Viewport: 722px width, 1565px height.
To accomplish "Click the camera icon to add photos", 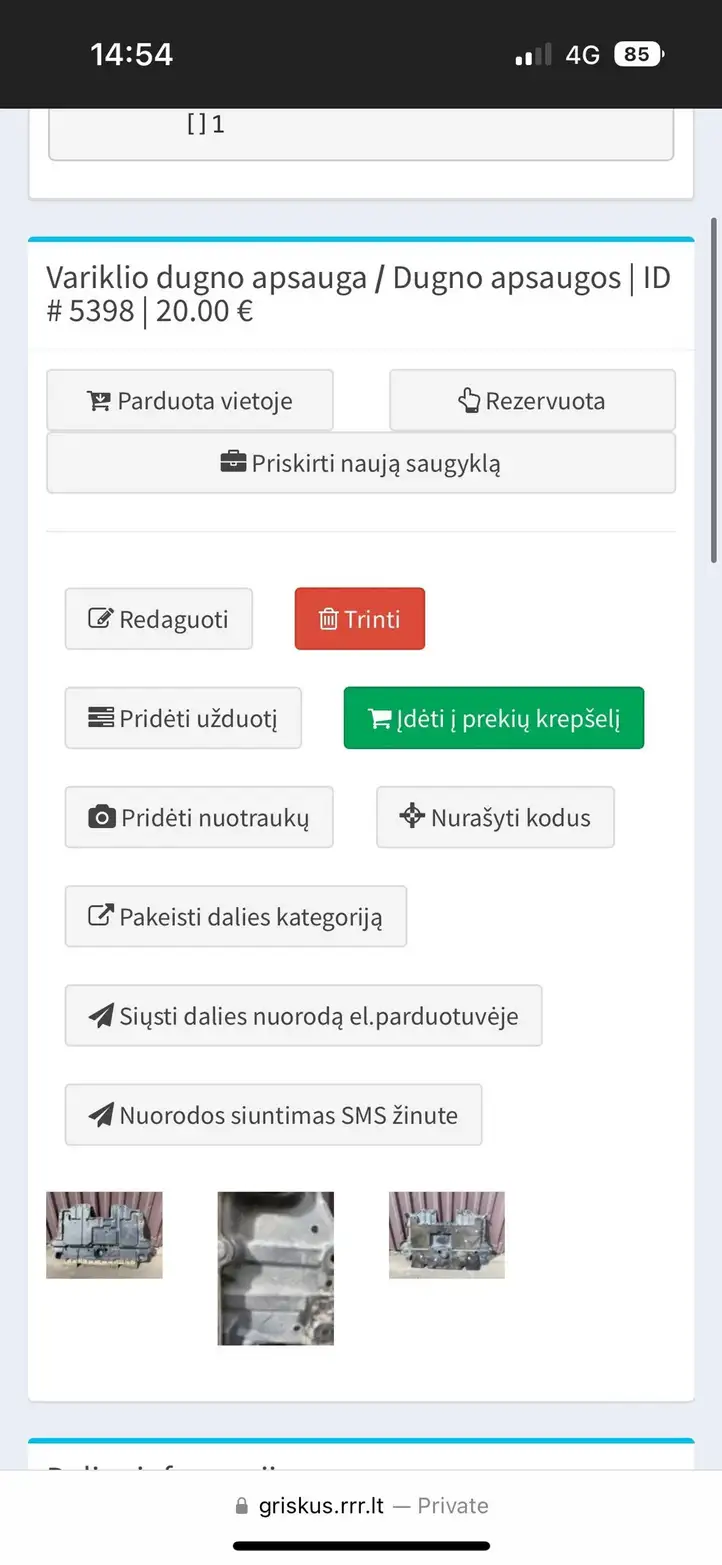I will click(102, 817).
